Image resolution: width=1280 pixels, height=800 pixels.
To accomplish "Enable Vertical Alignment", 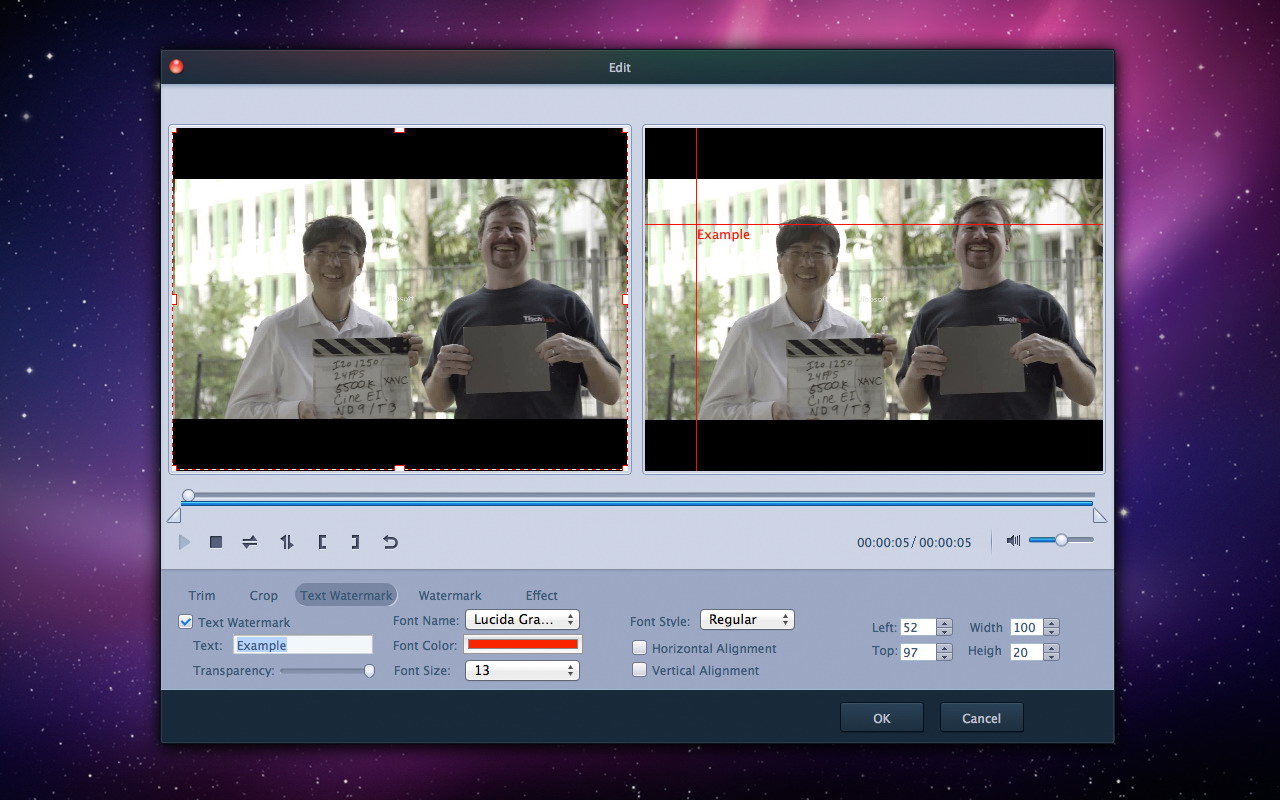I will pyautogui.click(x=638, y=670).
